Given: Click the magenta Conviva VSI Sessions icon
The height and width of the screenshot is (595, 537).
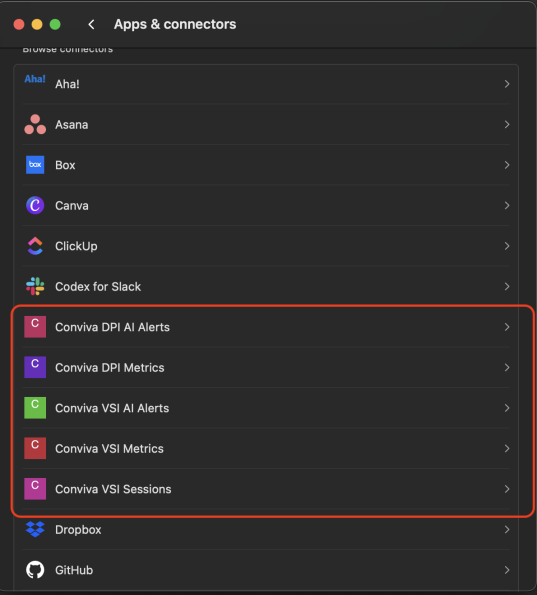Looking at the screenshot, I should [35, 489].
